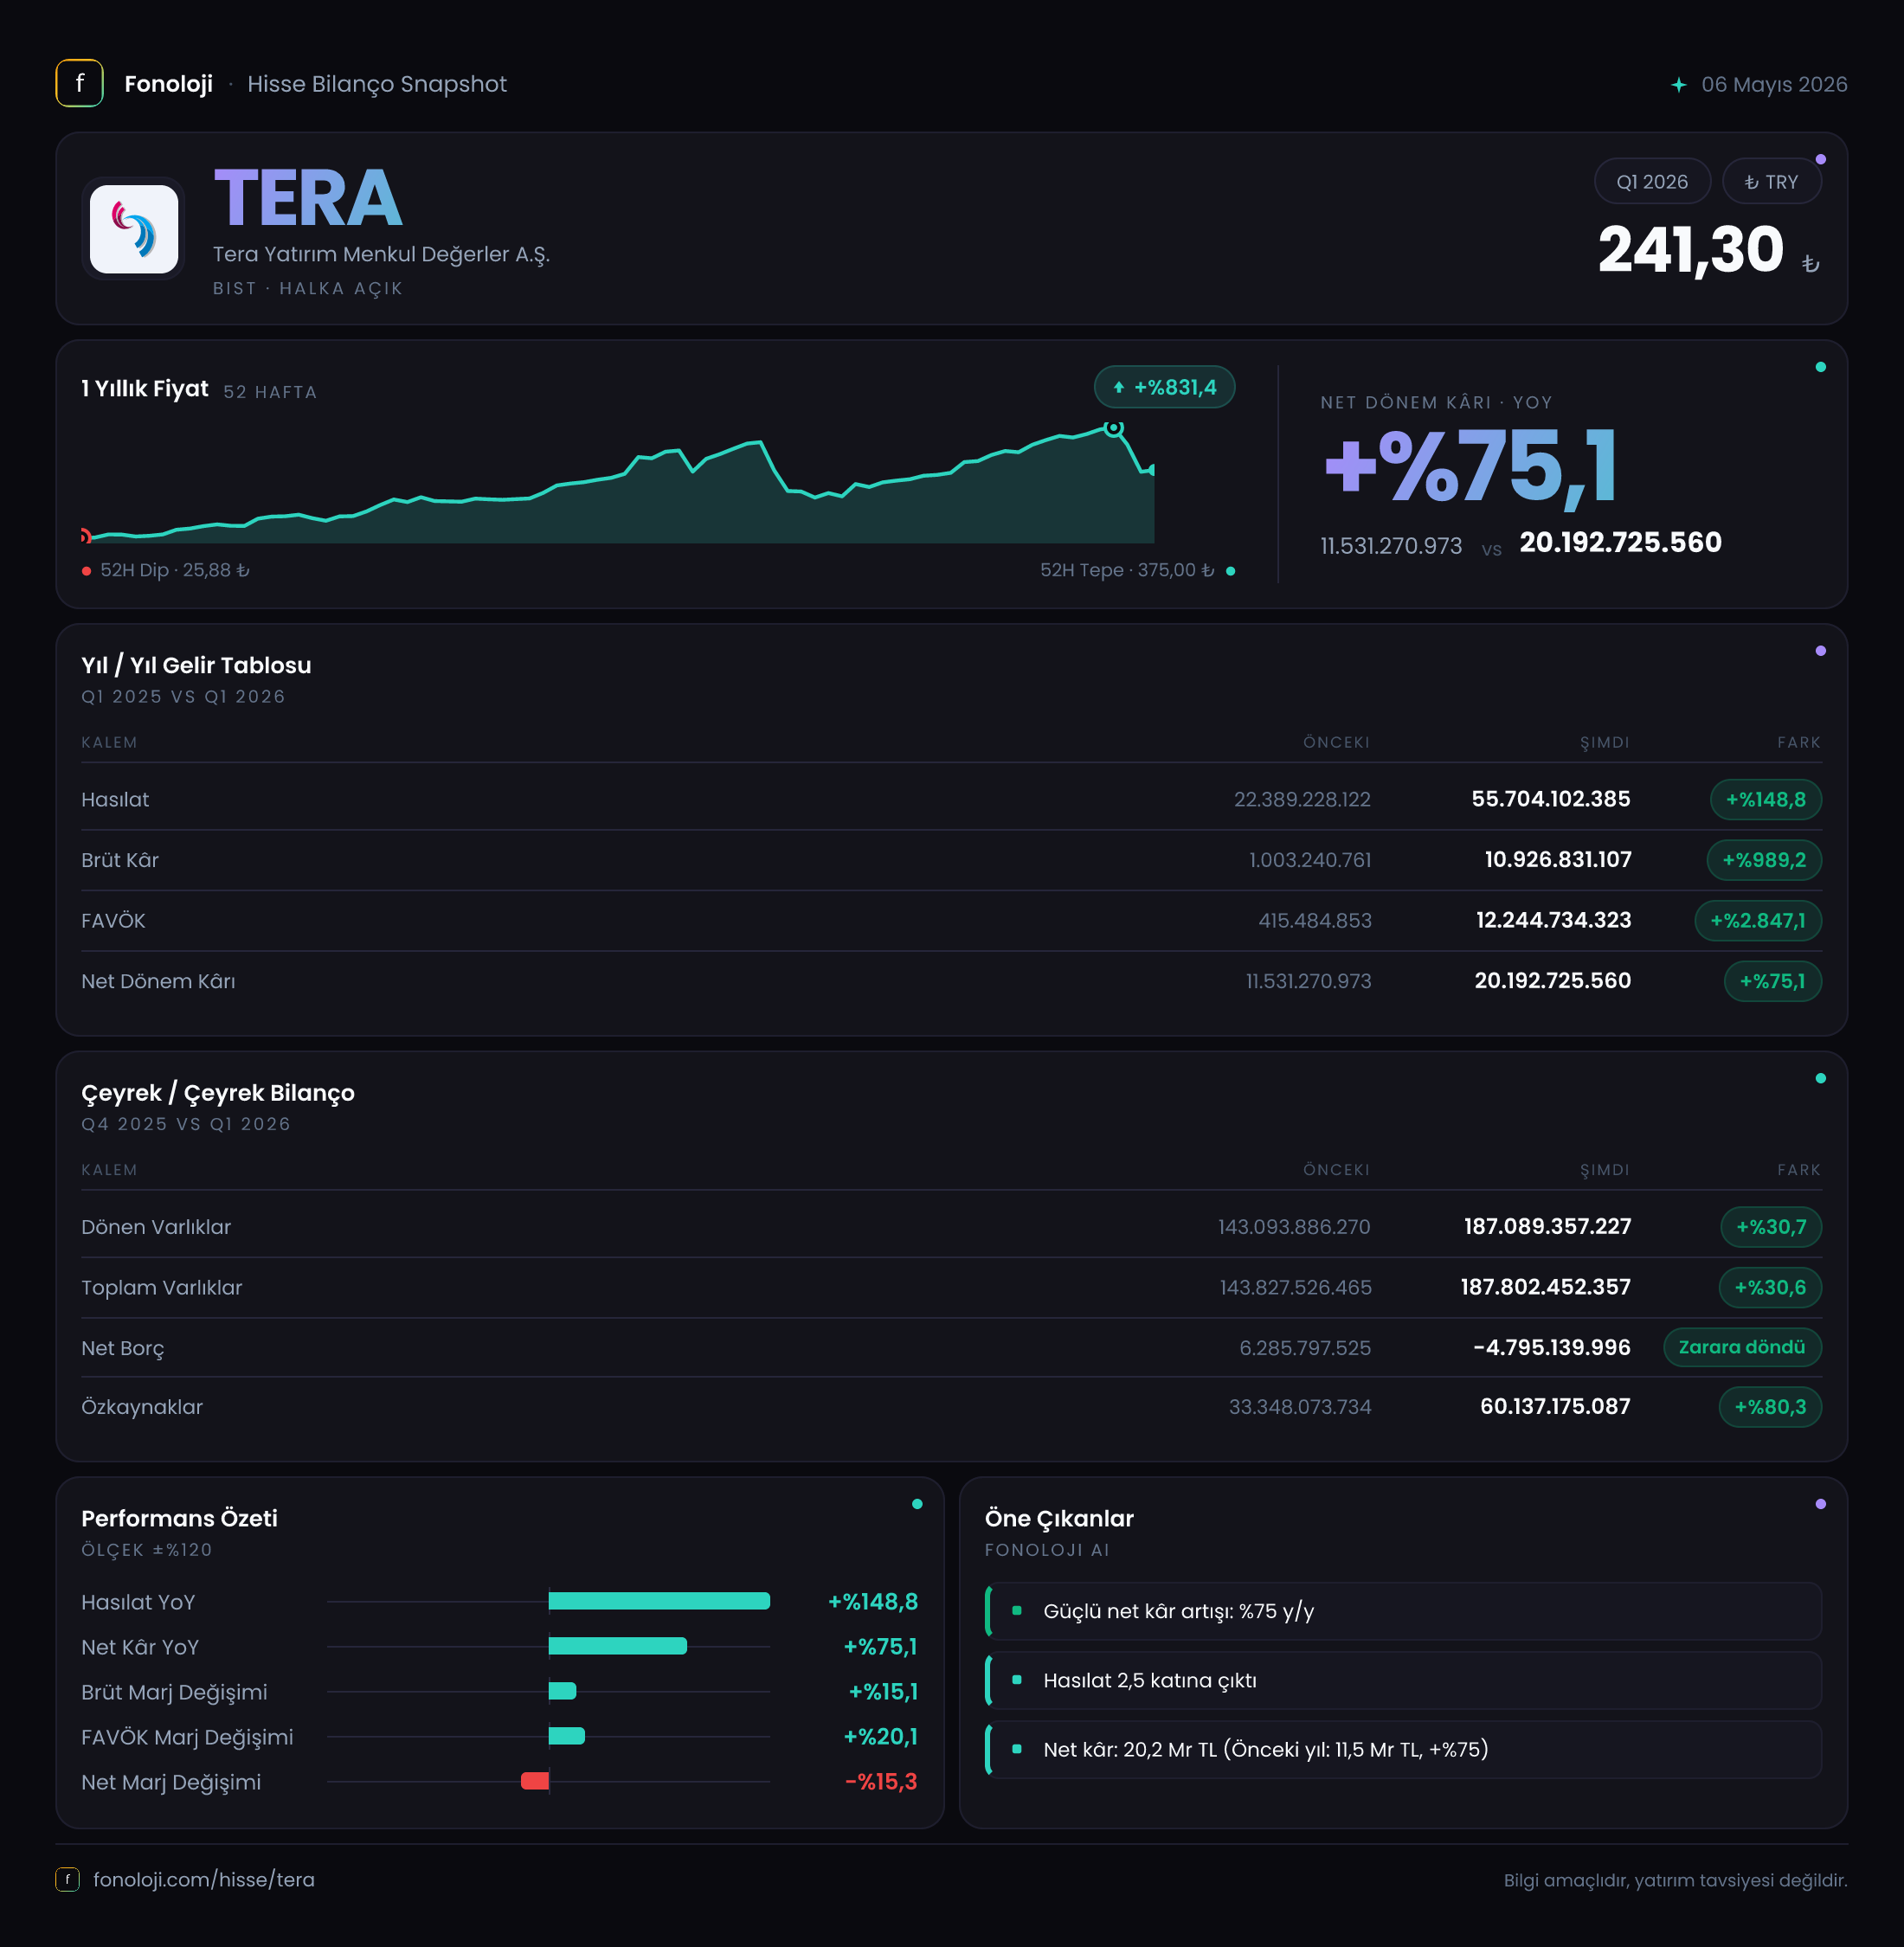Select the Q1 2026 period pill

tap(1652, 182)
